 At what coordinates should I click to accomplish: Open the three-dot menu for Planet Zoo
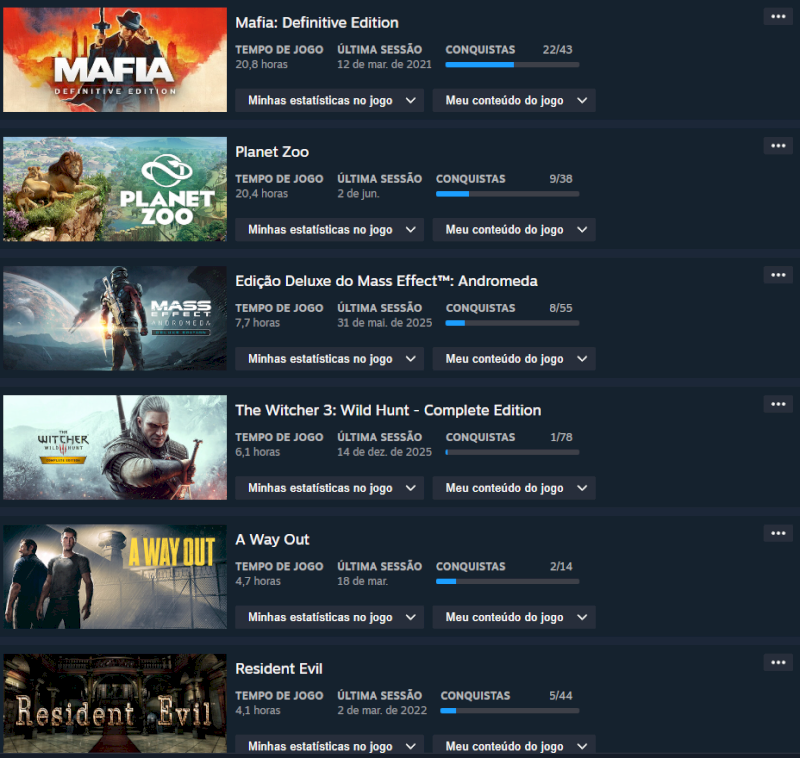(x=778, y=146)
